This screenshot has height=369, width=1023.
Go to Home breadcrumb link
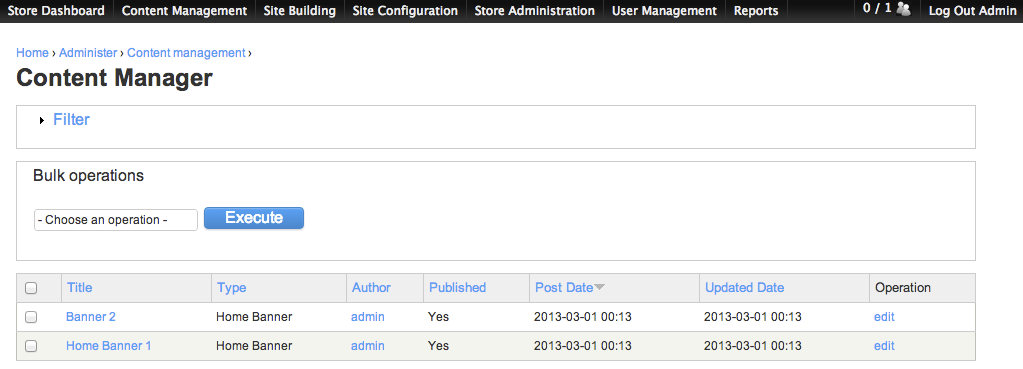(x=33, y=53)
